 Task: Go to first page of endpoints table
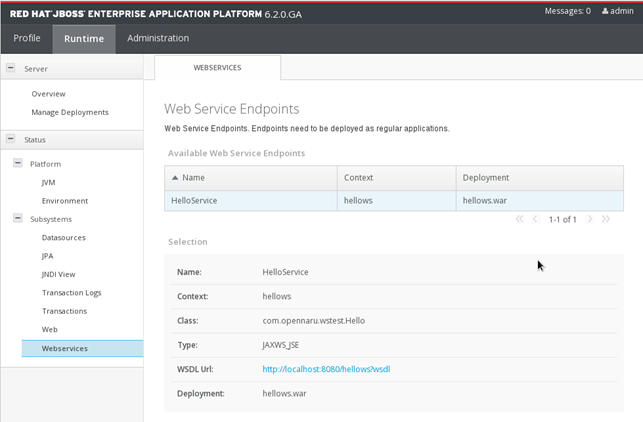[519, 219]
